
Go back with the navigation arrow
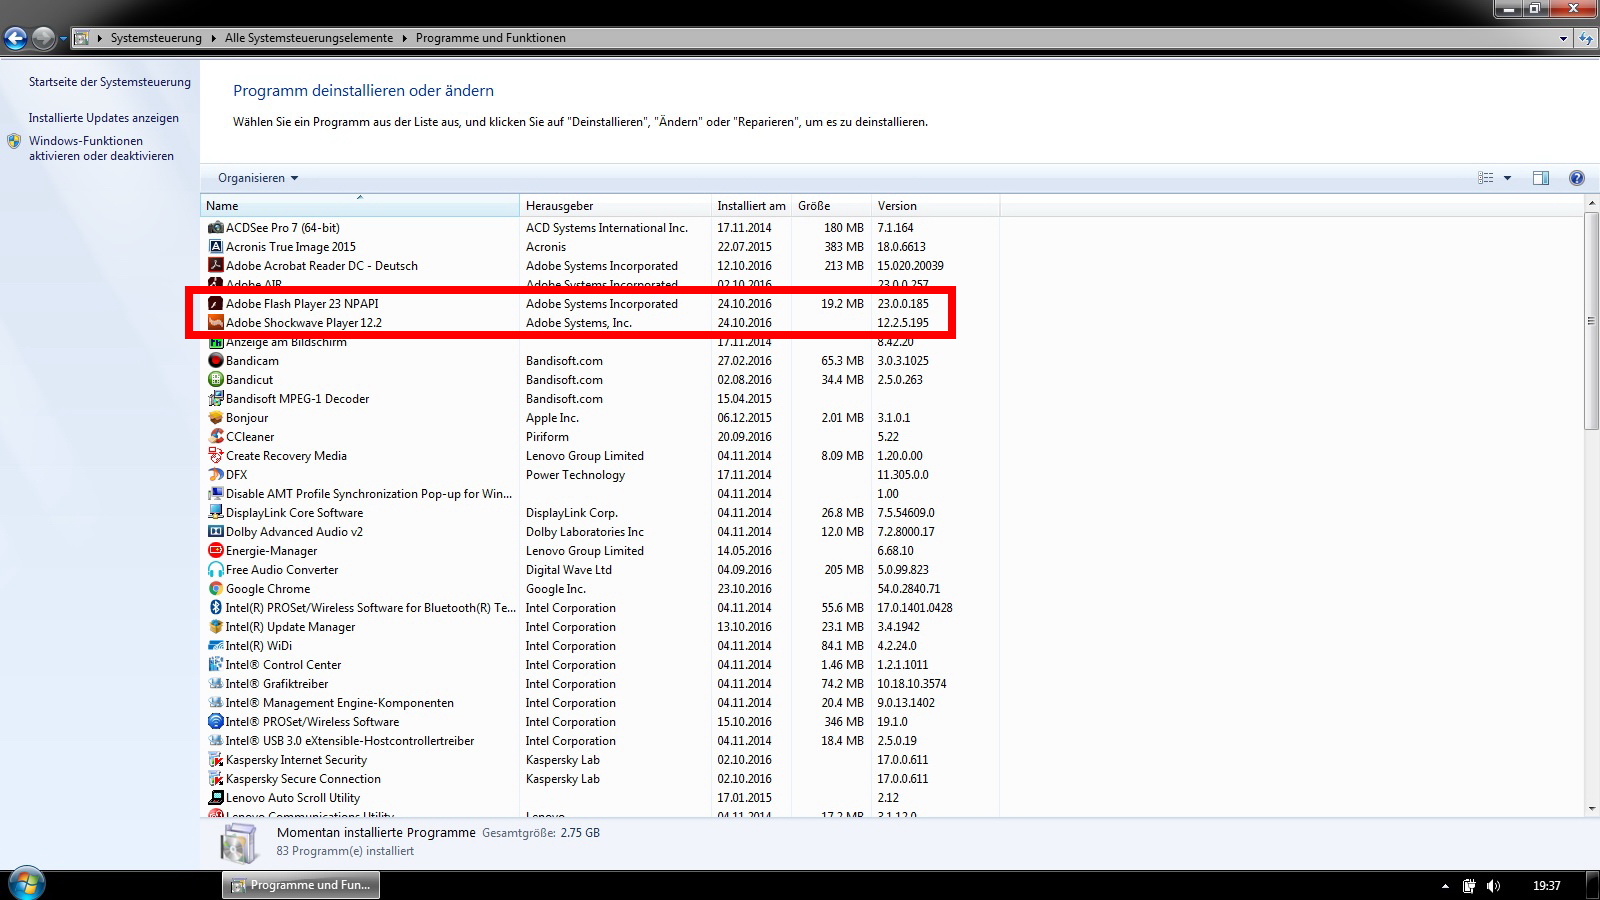[x=15, y=38]
